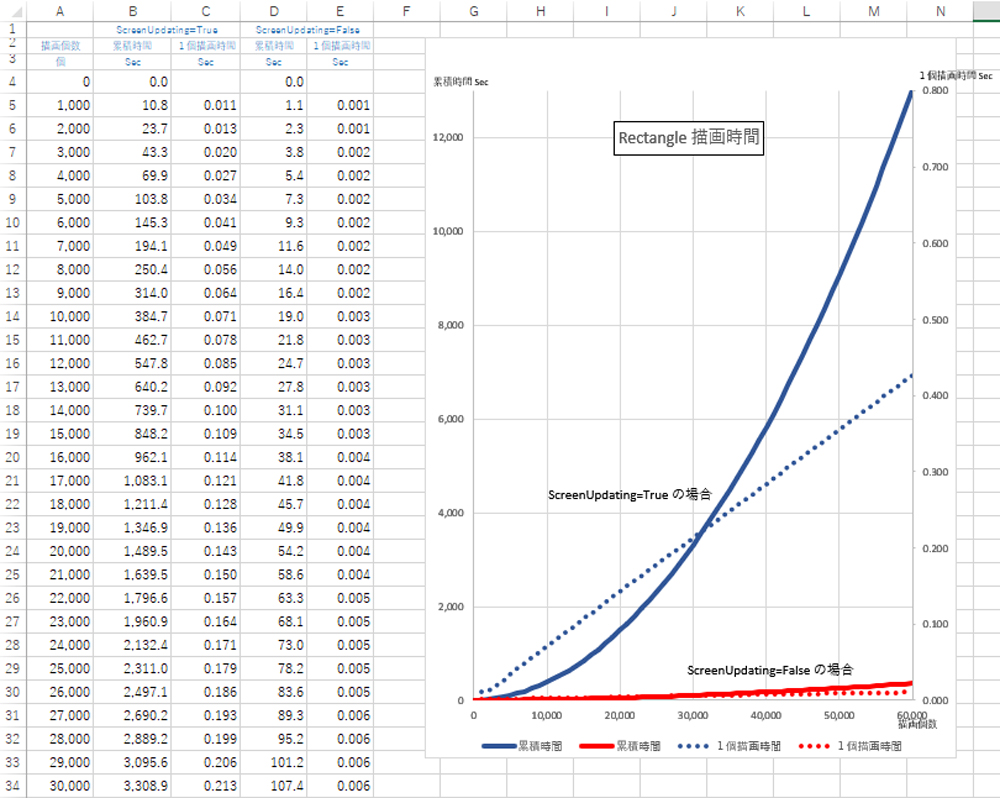Select the column F header
Viewport: 1000px width, 798px height.
tap(406, 11)
